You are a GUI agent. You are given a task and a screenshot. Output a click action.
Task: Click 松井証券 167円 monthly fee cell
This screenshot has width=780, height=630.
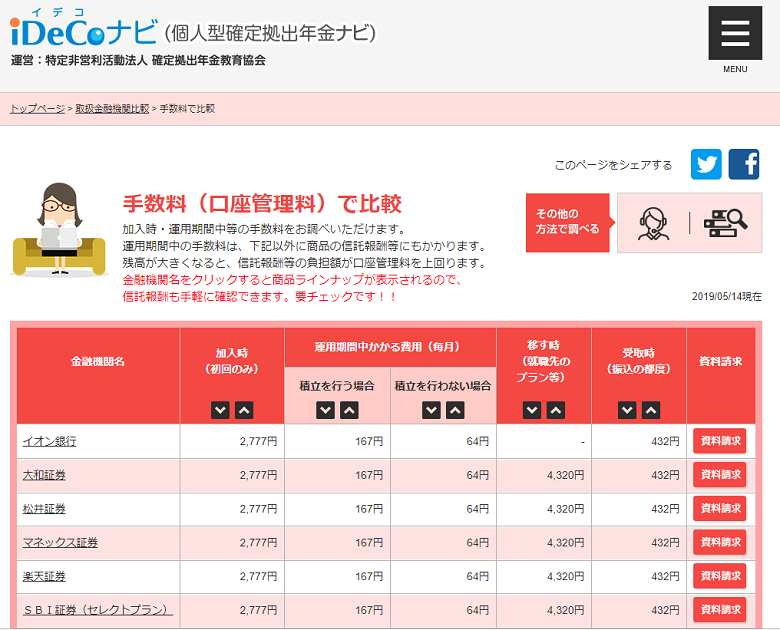338,509
